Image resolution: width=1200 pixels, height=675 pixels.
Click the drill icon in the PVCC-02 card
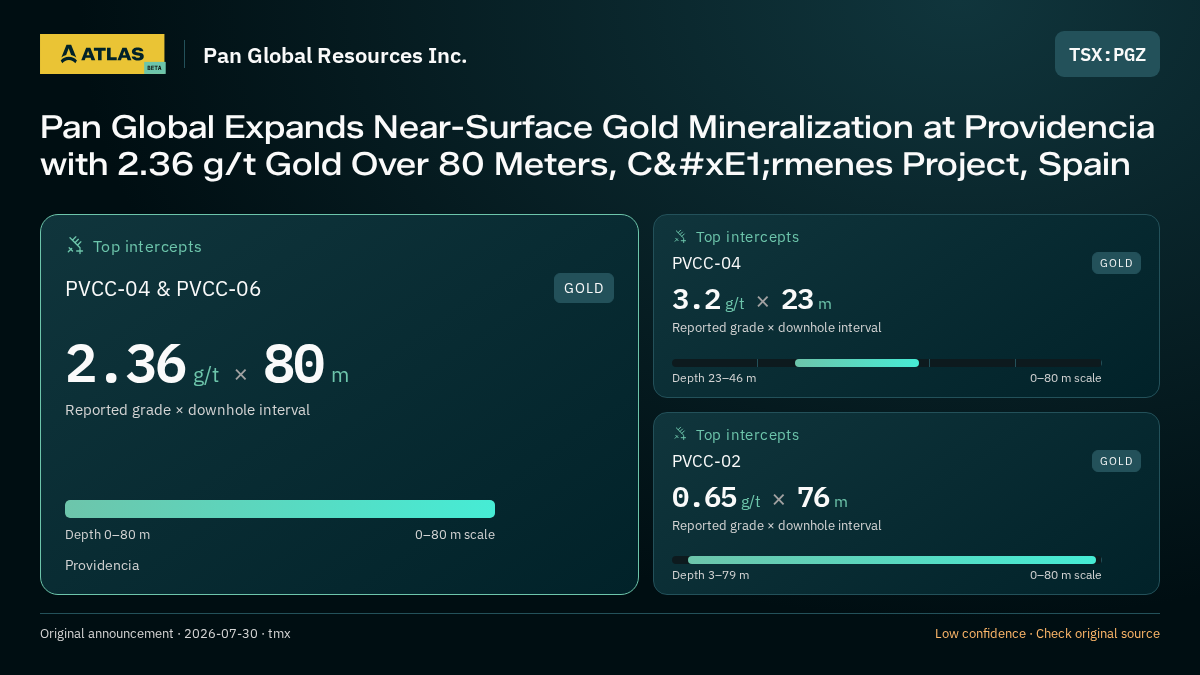(680, 435)
